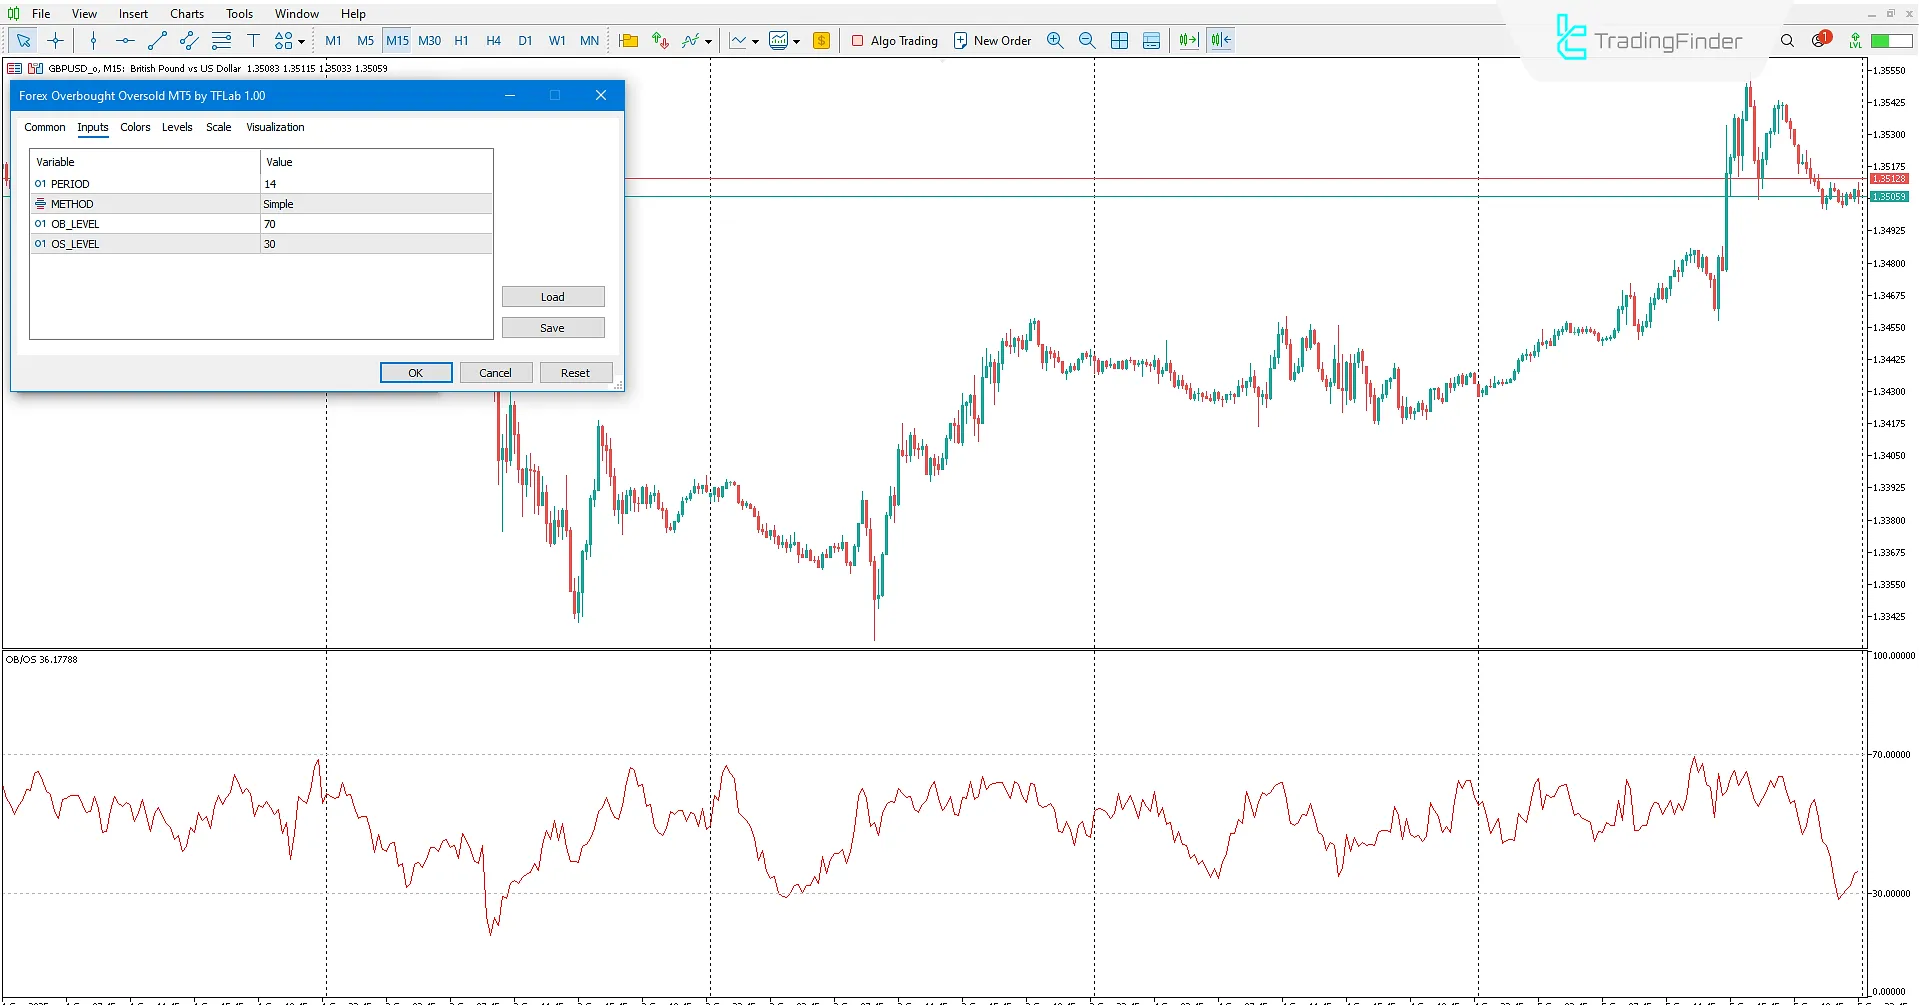Tile the chart windows
Screen dimensions: 1920x1005
coord(1119,41)
